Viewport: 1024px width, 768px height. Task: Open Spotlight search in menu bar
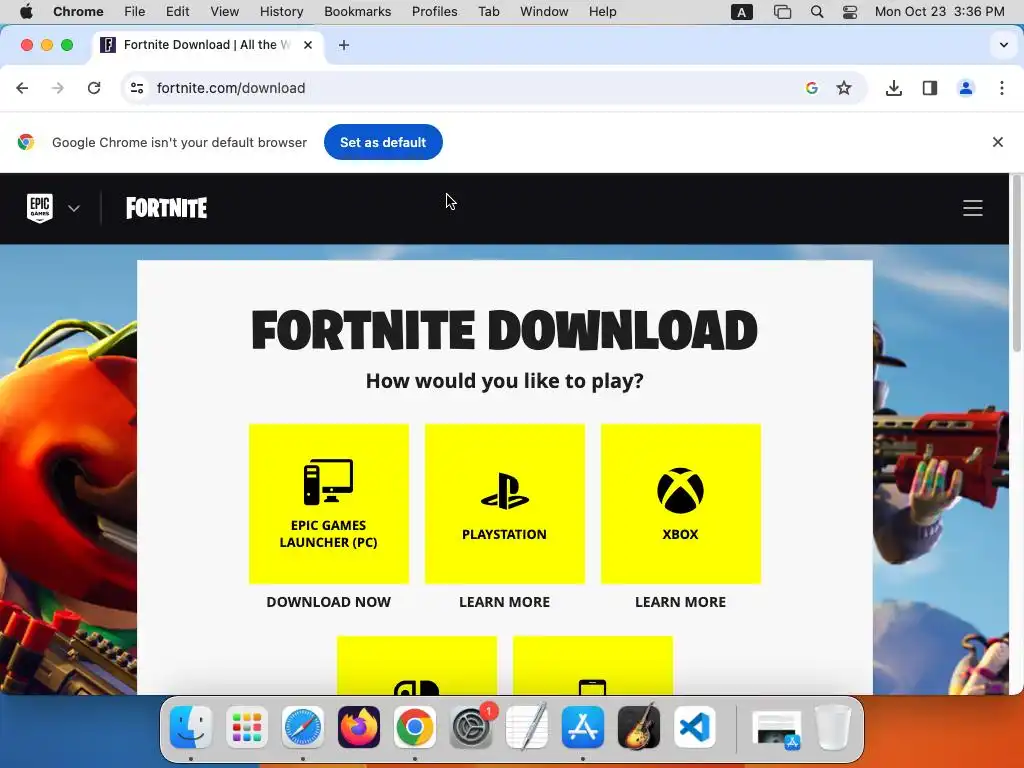click(817, 12)
